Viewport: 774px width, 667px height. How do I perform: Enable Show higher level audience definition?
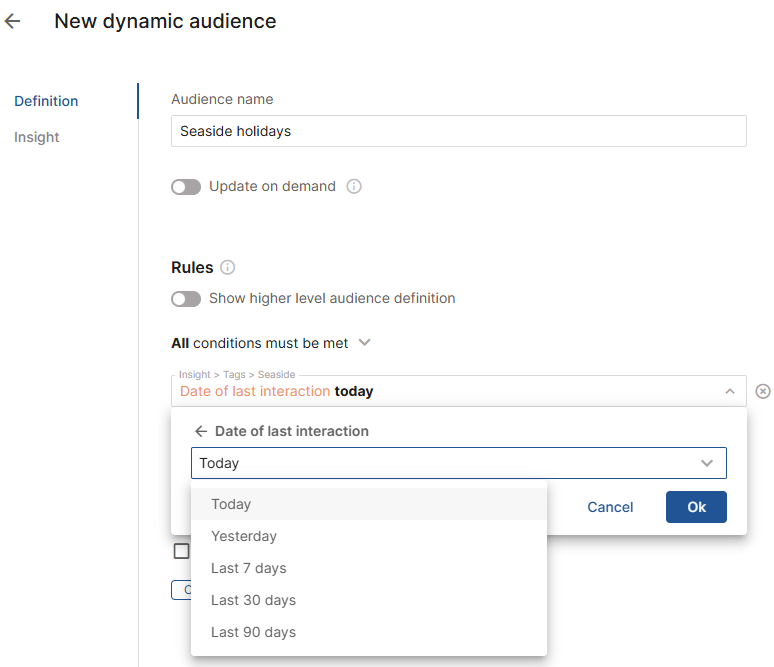click(186, 299)
